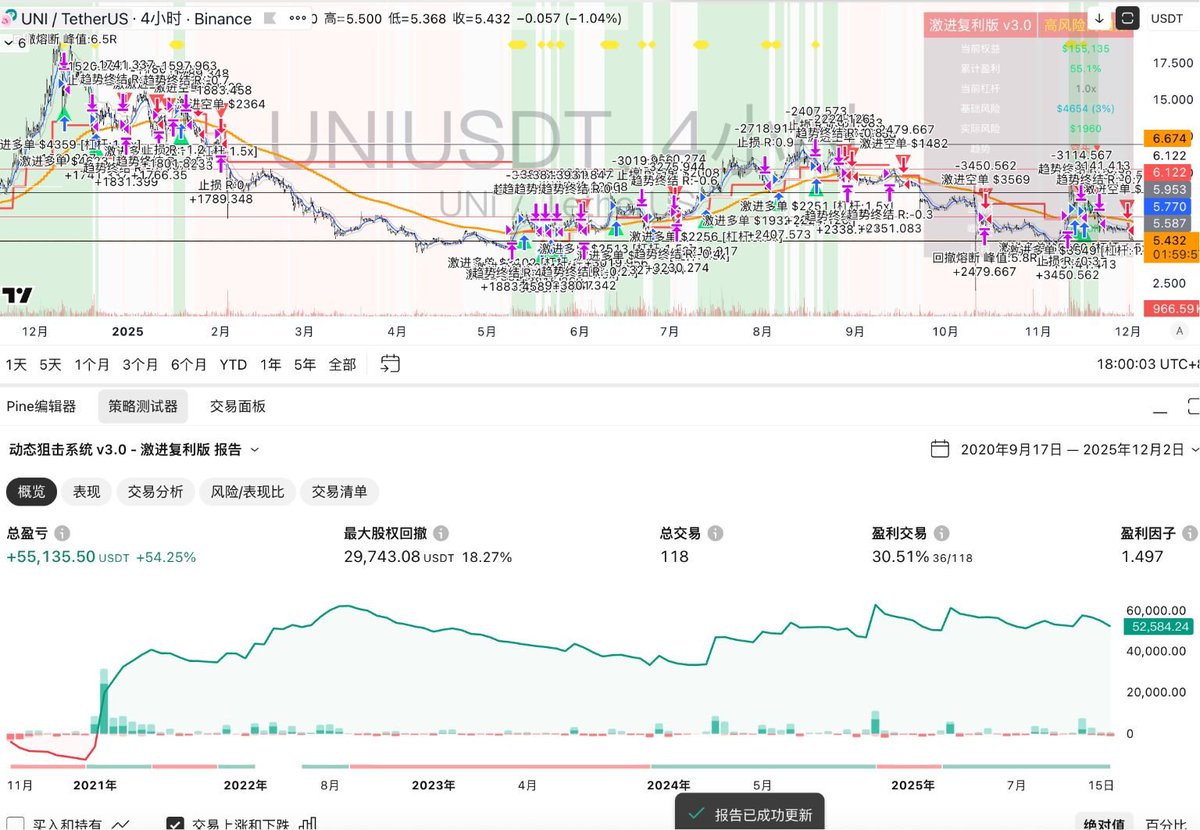Screen dimensions: 1200x830
Task: Set chart range to YTD
Action: [x=233, y=364]
